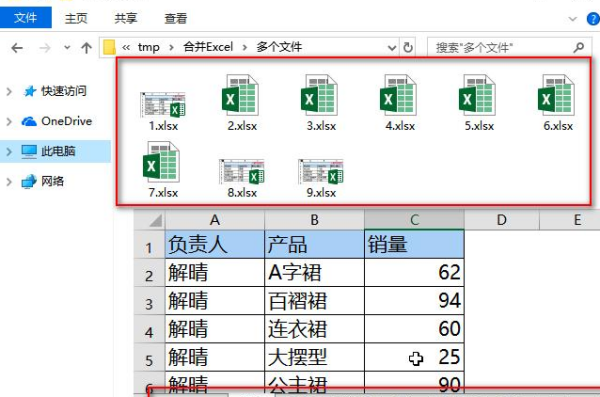The height and width of the screenshot is (397, 600).
Task: Click the search magnifier icon
Action: 579,47
